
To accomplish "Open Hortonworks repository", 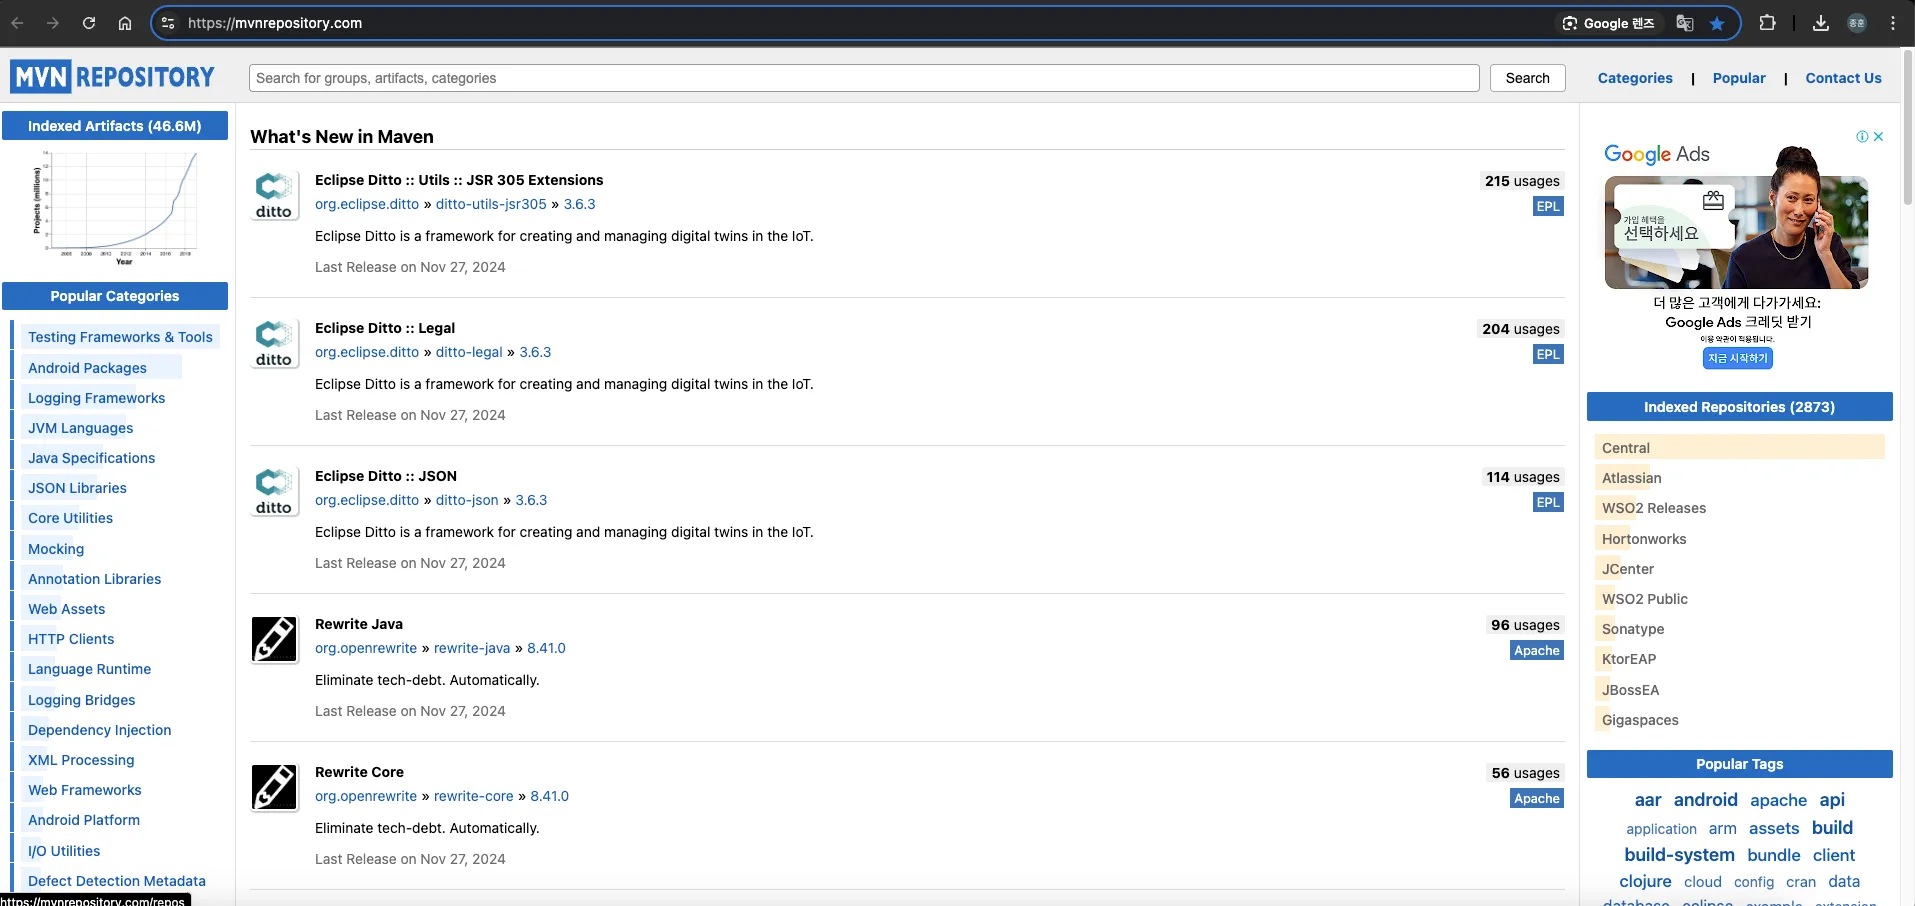I will (1644, 539).
